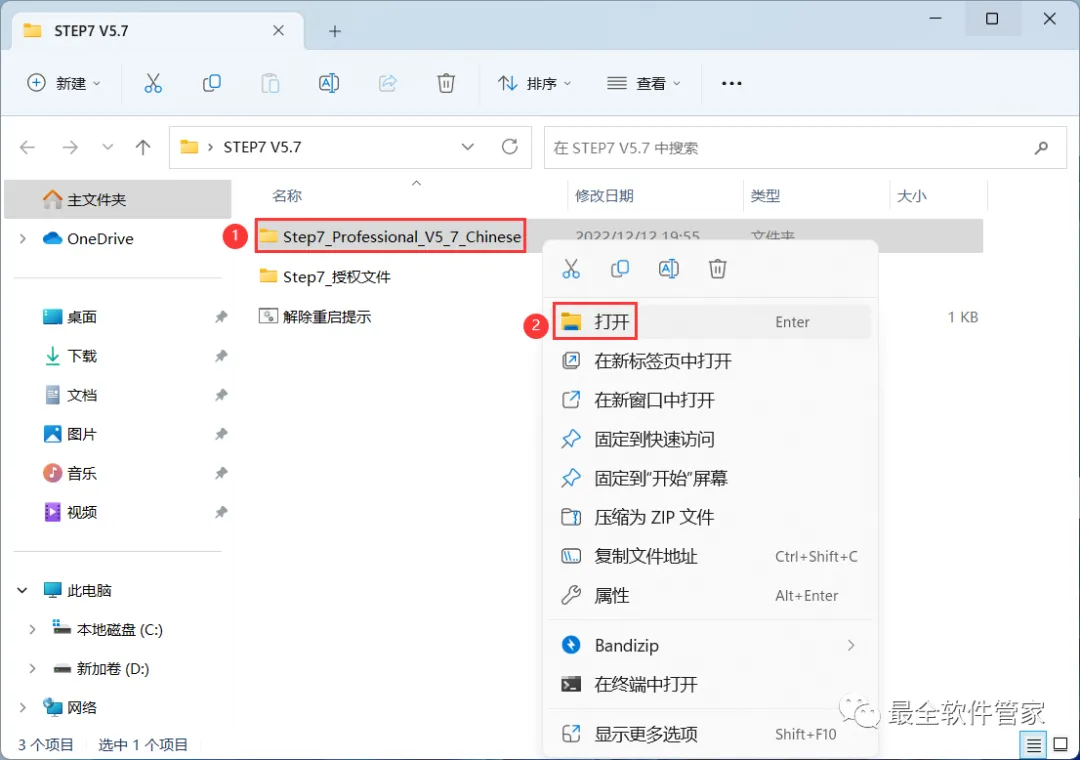Screen dimensions: 1080x760
Task: Unpin 桌面 via its pin icon
Action: [221, 317]
